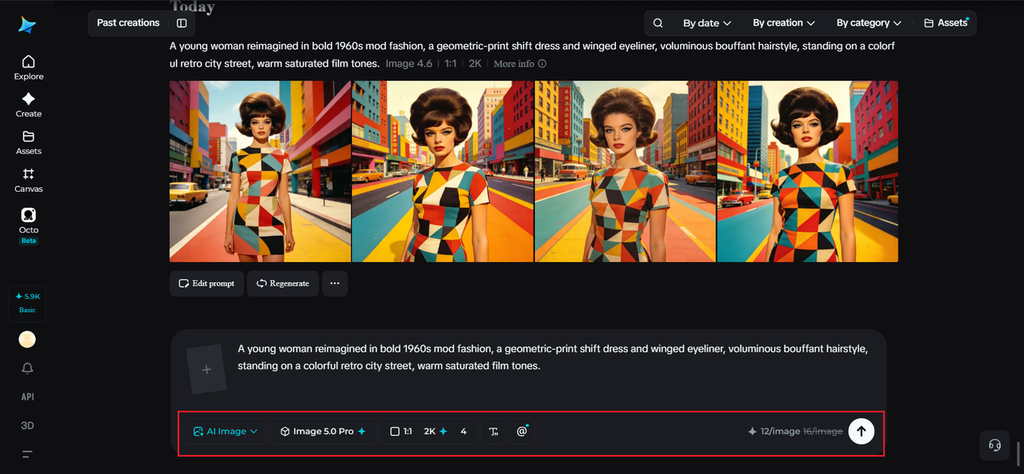Open the first generated mod fashion image
Viewport: 1024px width, 474px height.
[x=260, y=171]
